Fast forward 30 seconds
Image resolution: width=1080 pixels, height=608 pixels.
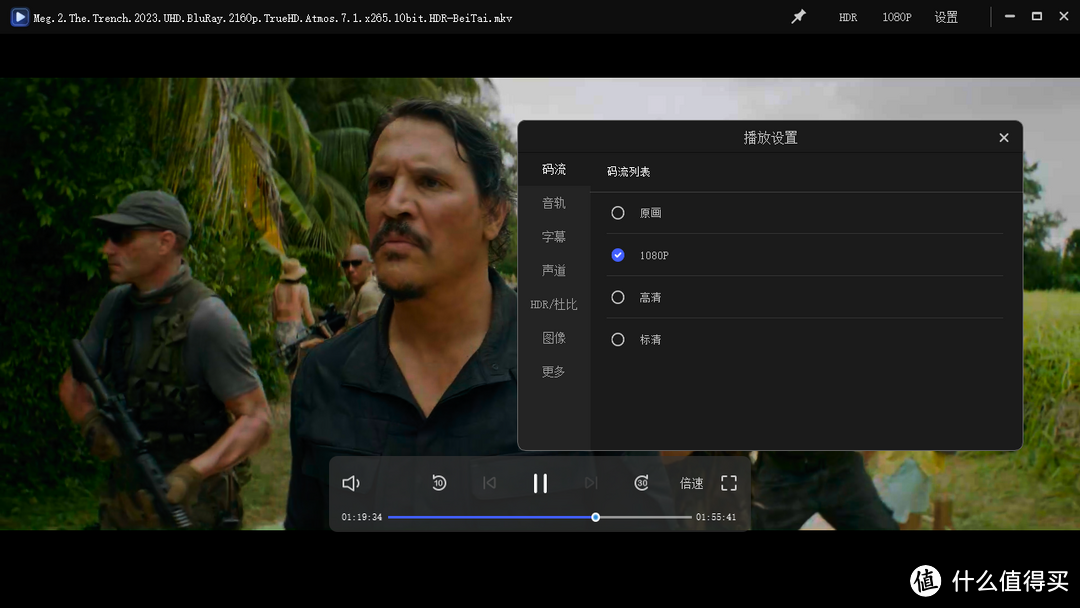pos(641,483)
